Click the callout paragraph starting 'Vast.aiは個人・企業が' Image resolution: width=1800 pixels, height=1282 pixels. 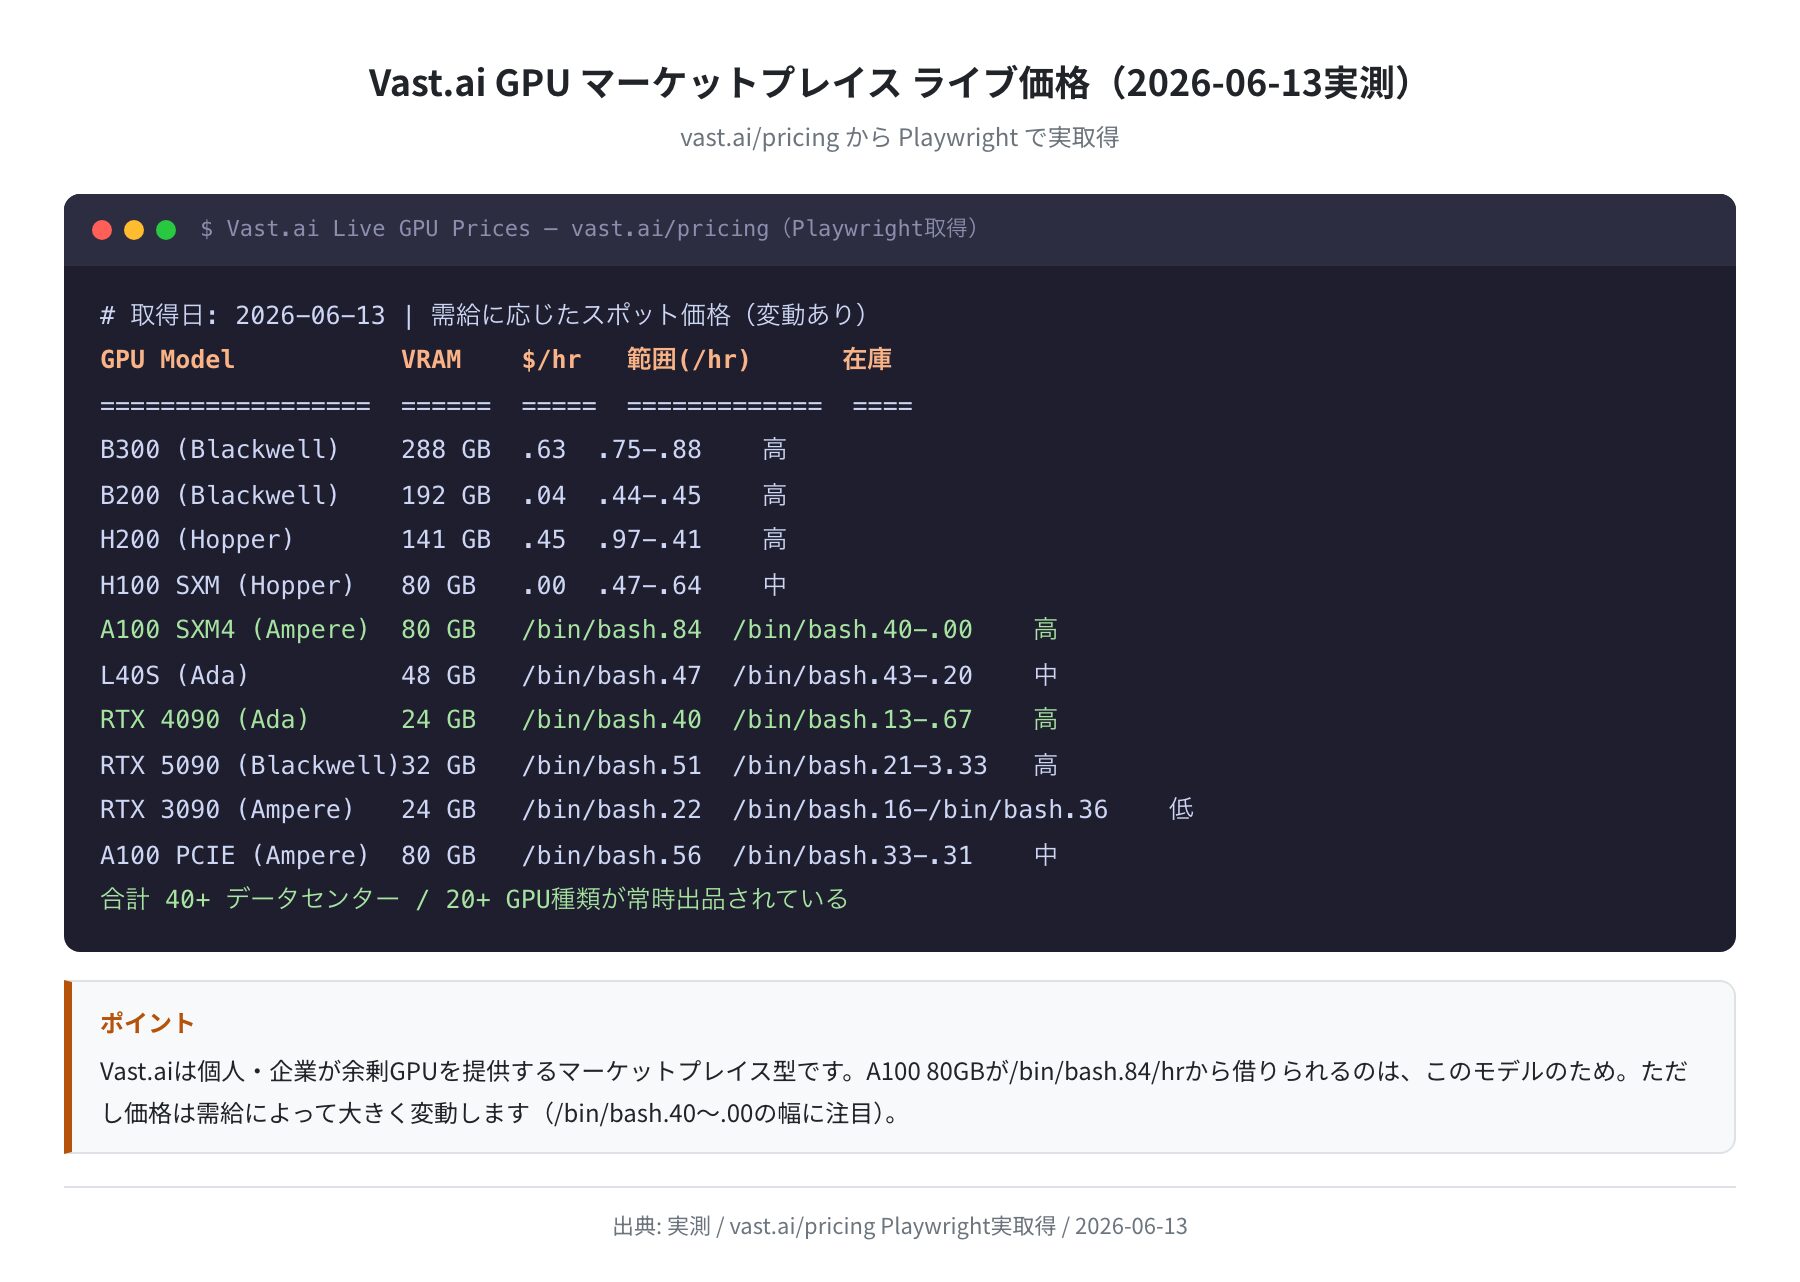[893, 1092]
